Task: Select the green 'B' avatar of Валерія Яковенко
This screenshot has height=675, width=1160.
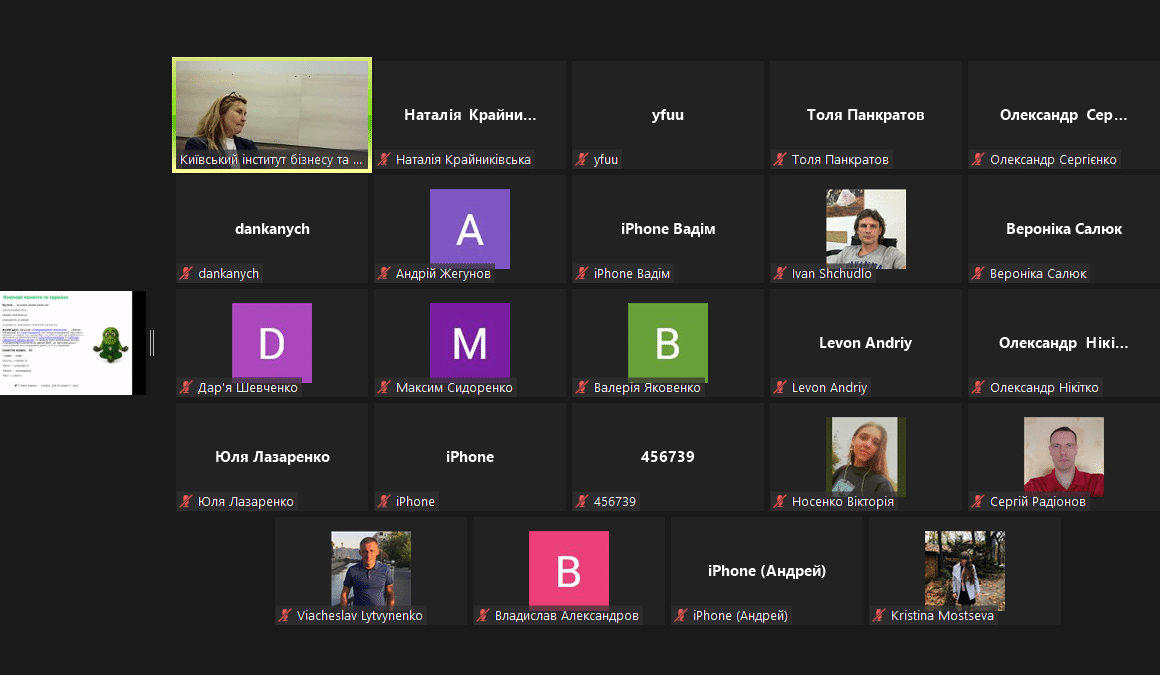Action: tap(667, 342)
